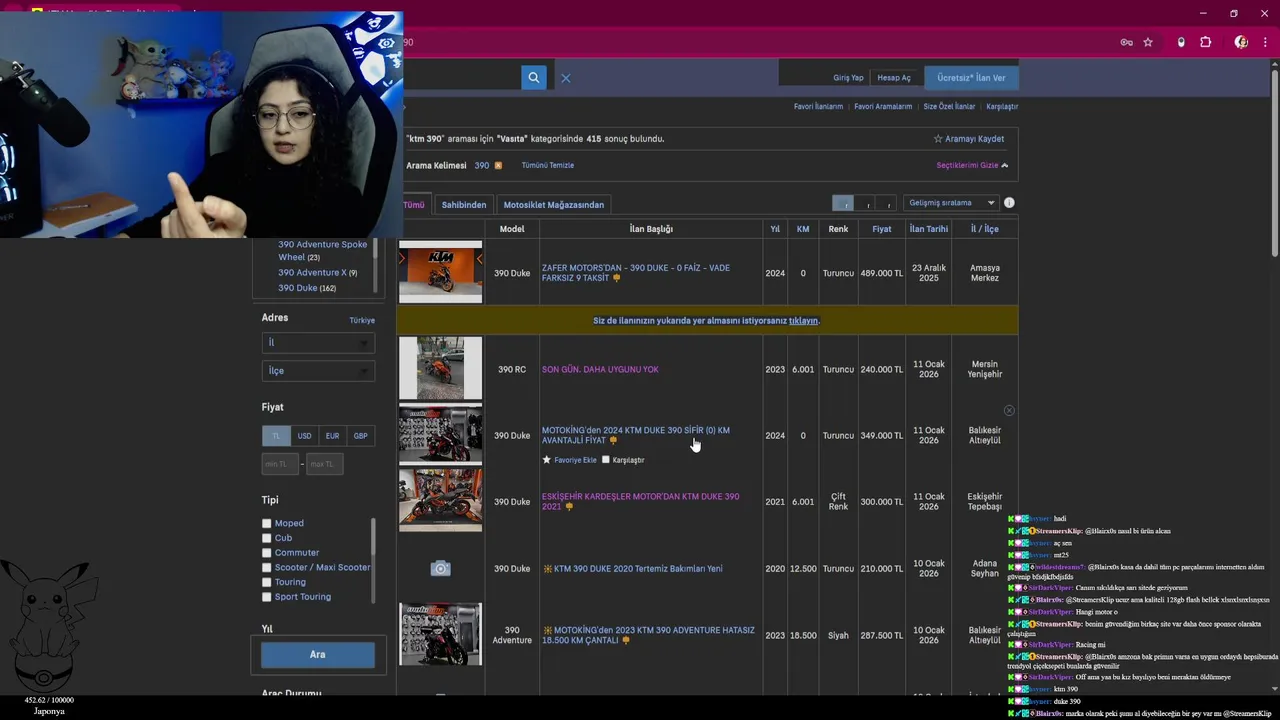Switch to the Motosiklet Mağazasından tab

point(554,205)
